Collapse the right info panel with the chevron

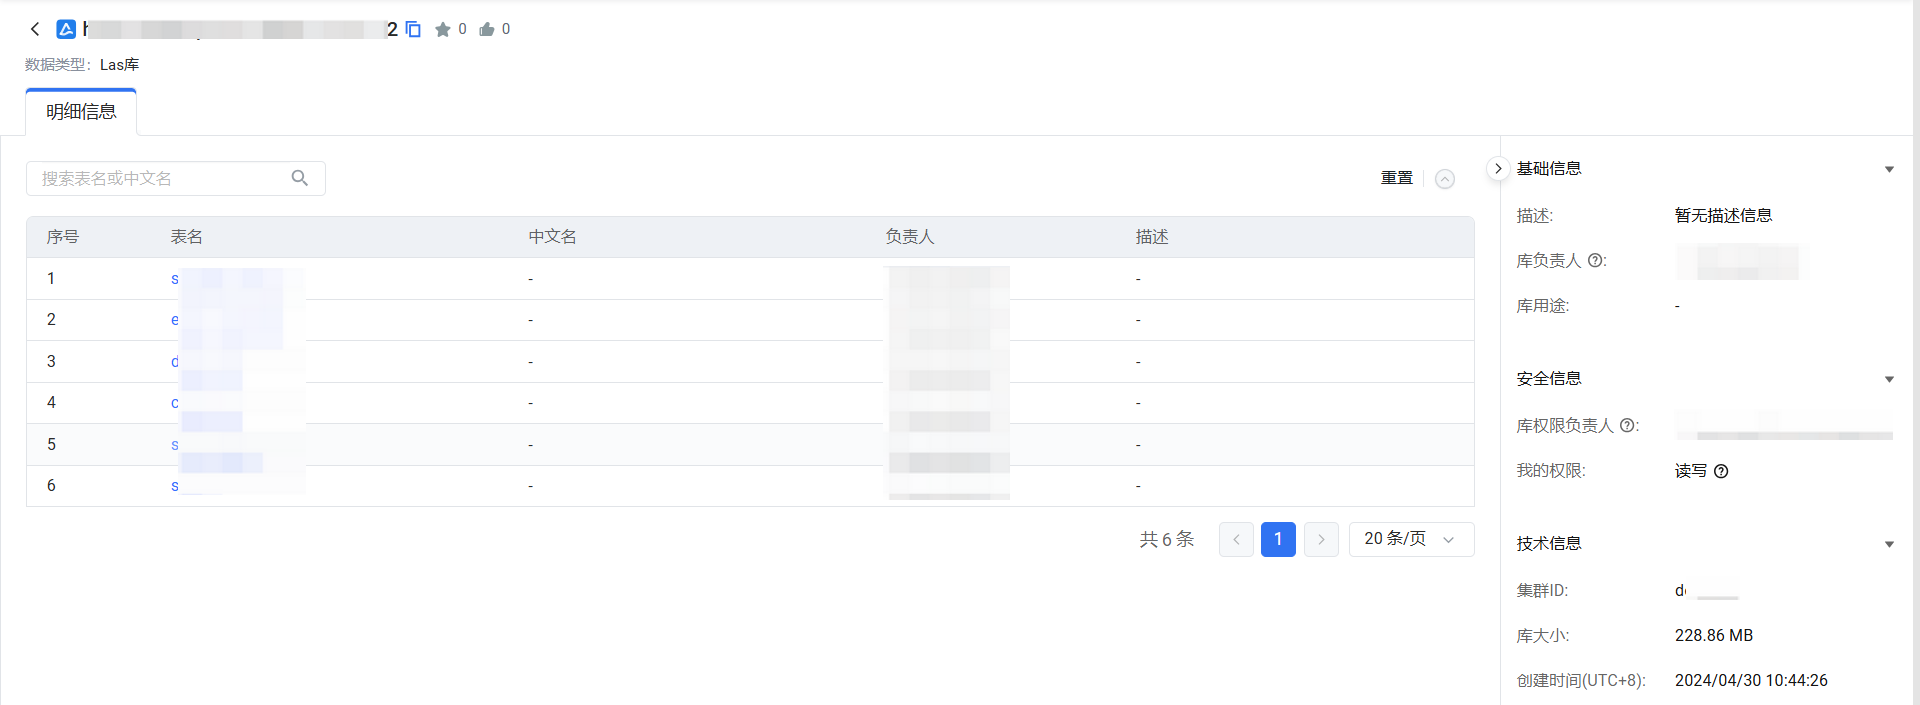pyautogui.click(x=1497, y=168)
